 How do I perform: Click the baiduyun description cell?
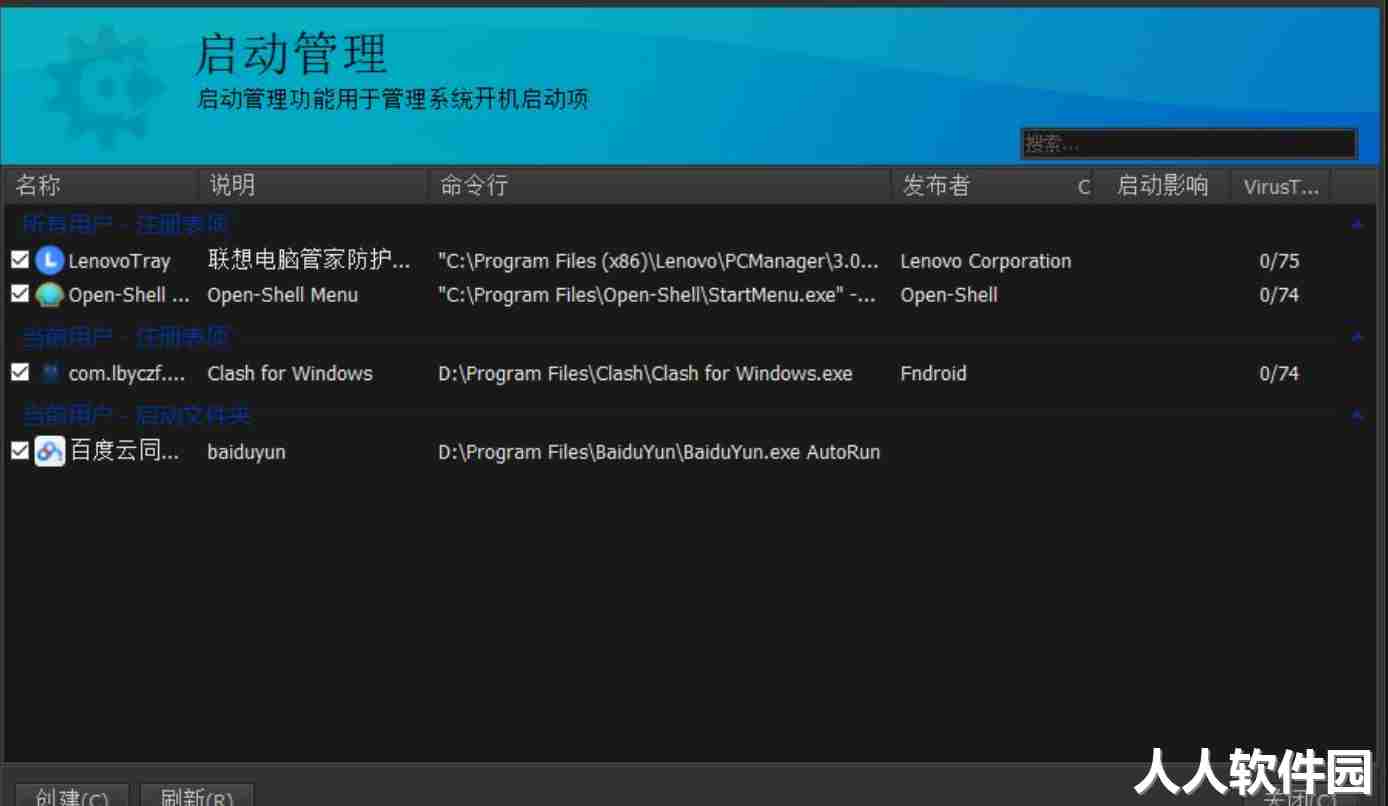[246, 452]
